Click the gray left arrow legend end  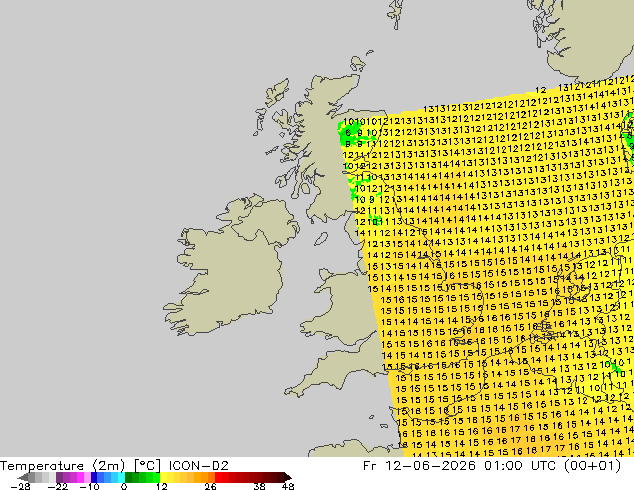coord(22,477)
